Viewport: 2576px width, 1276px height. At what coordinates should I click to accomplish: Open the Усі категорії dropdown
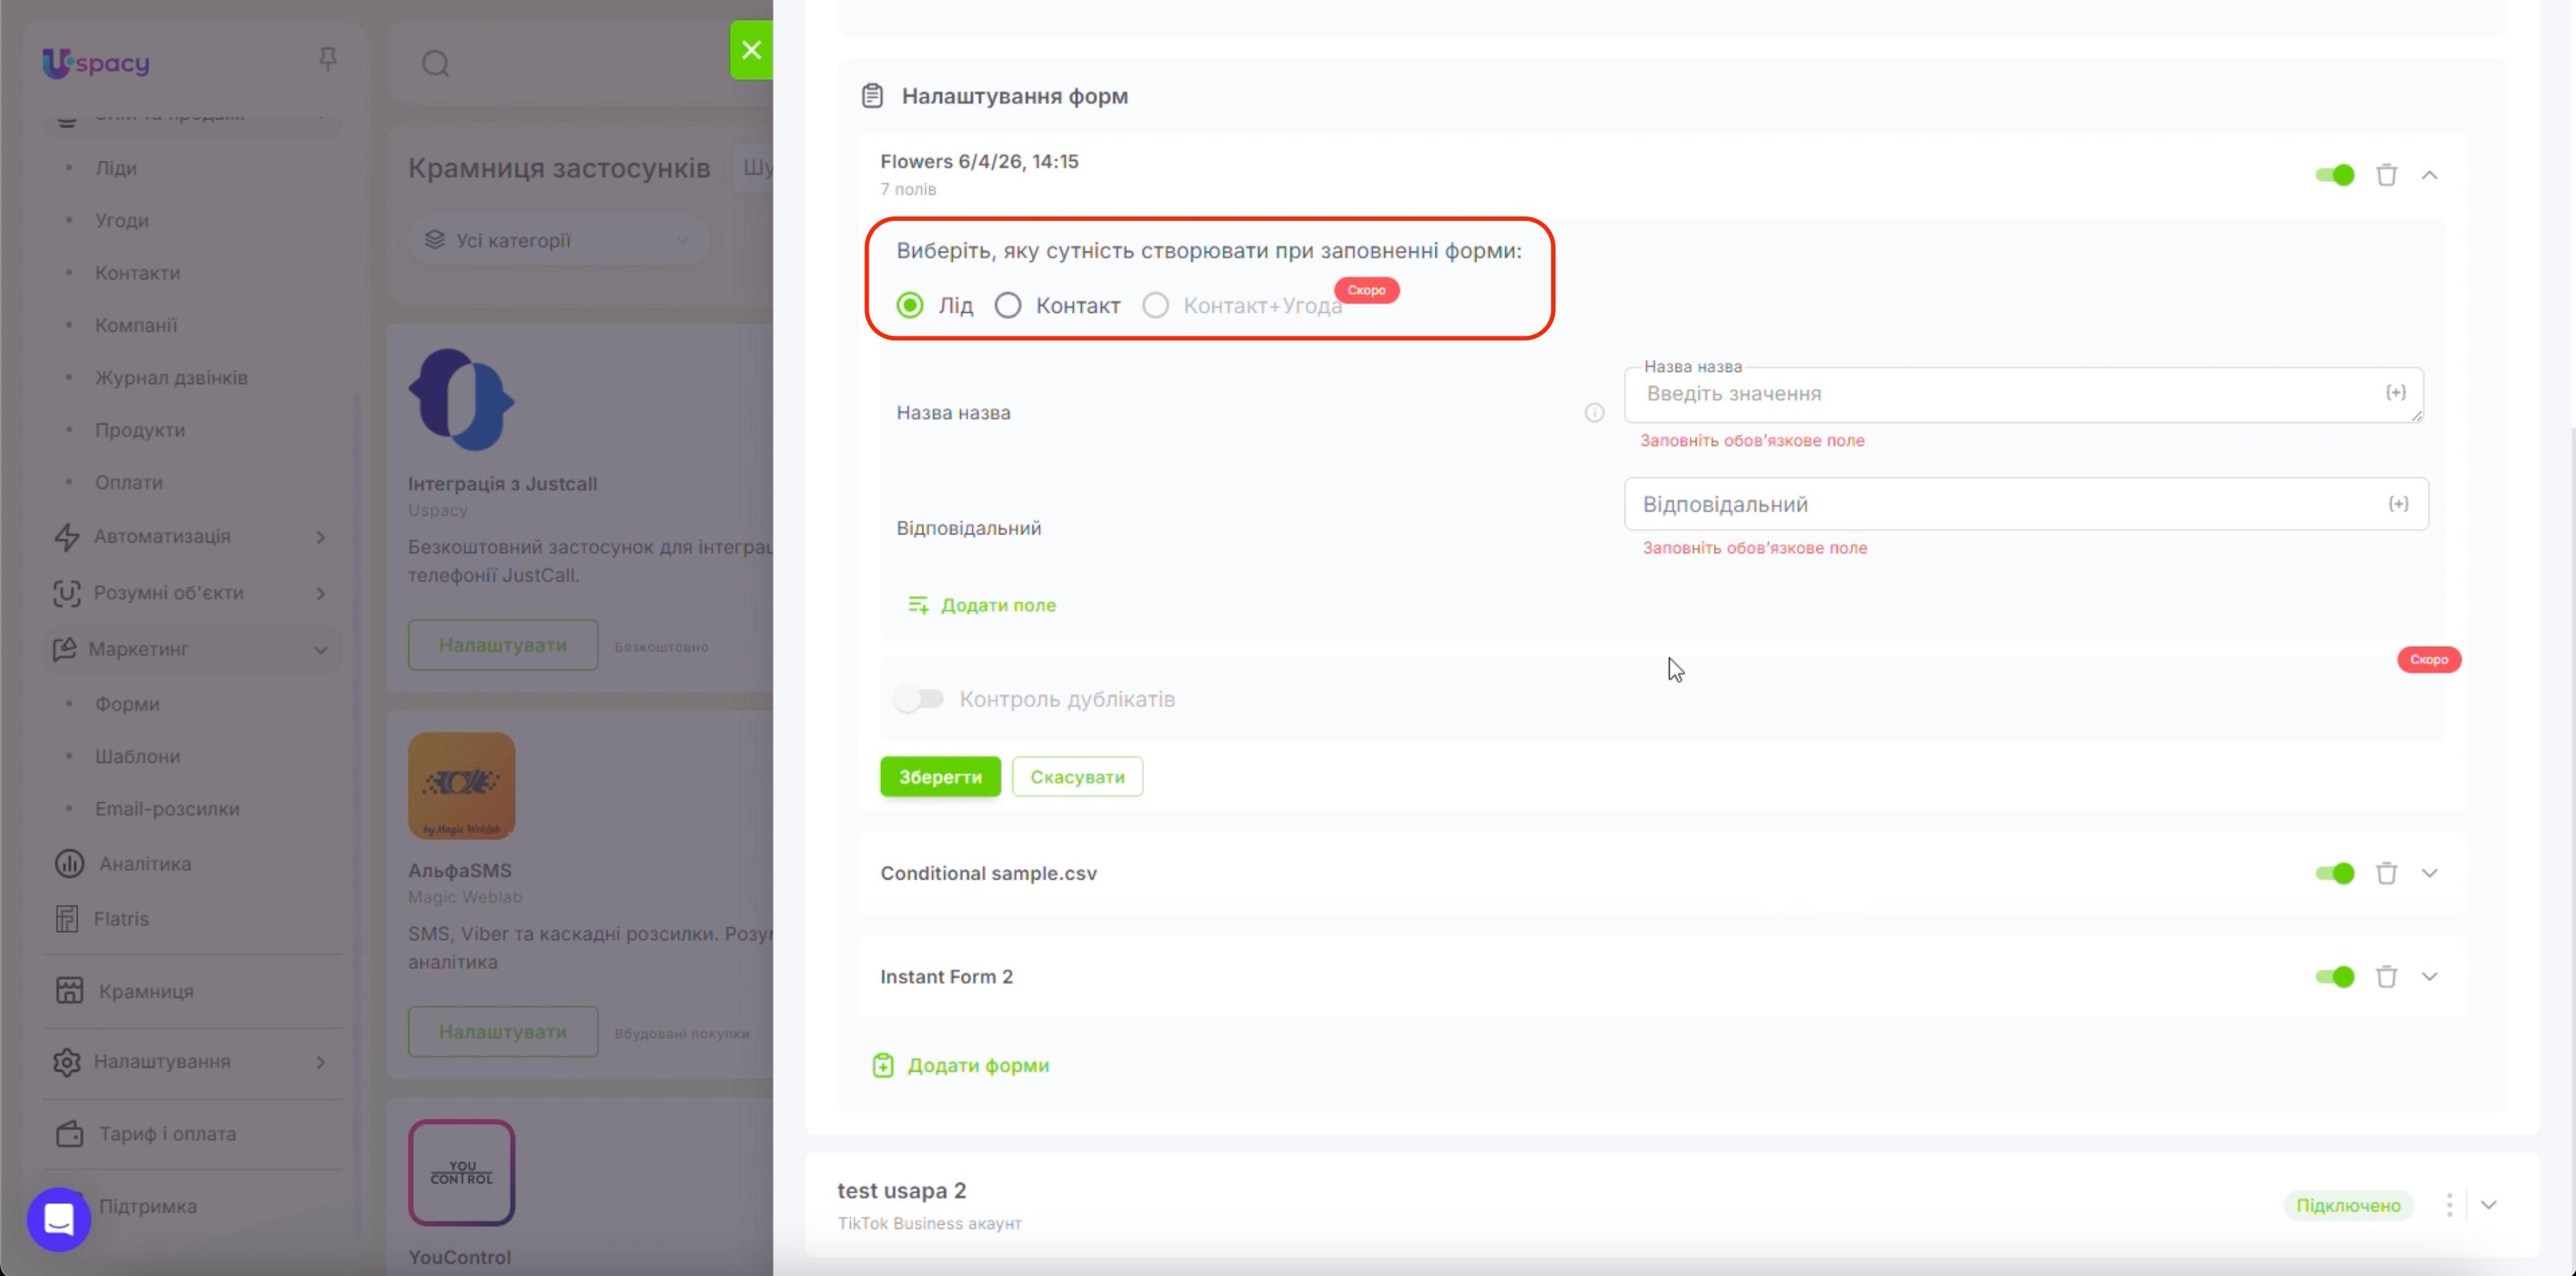tap(559, 240)
